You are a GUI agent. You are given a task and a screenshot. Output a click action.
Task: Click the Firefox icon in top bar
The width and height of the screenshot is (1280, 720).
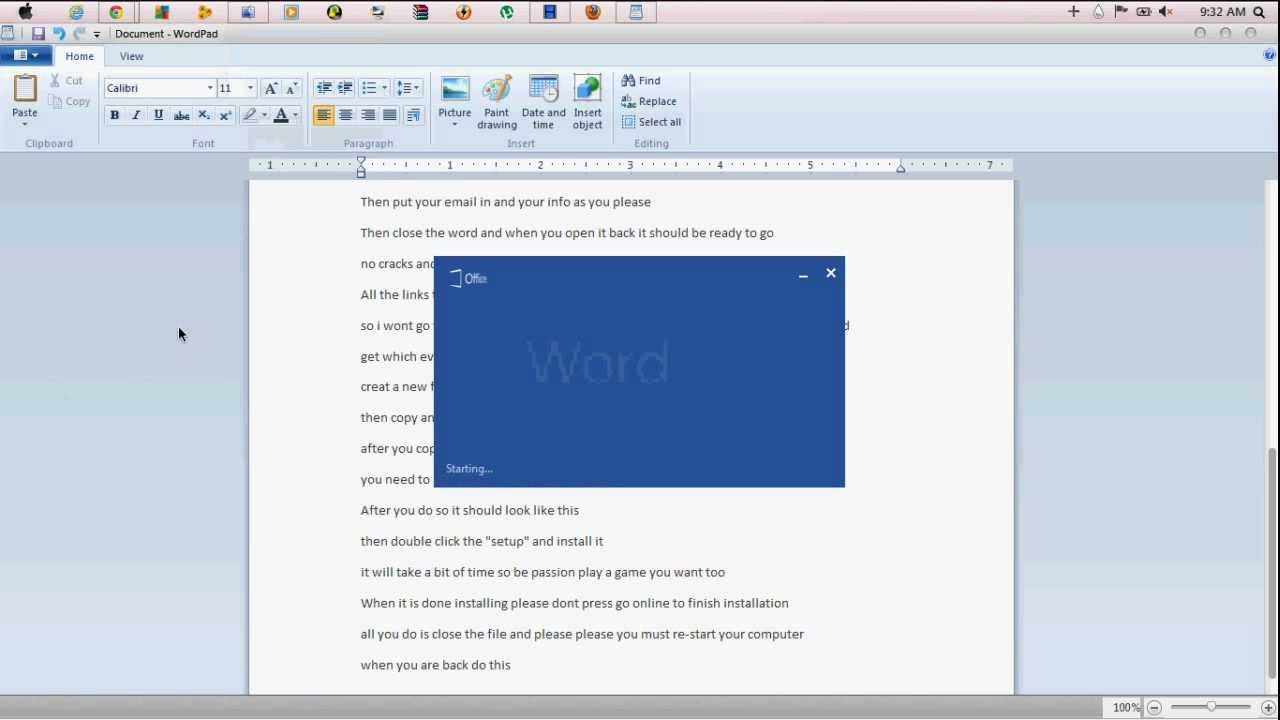click(x=593, y=12)
